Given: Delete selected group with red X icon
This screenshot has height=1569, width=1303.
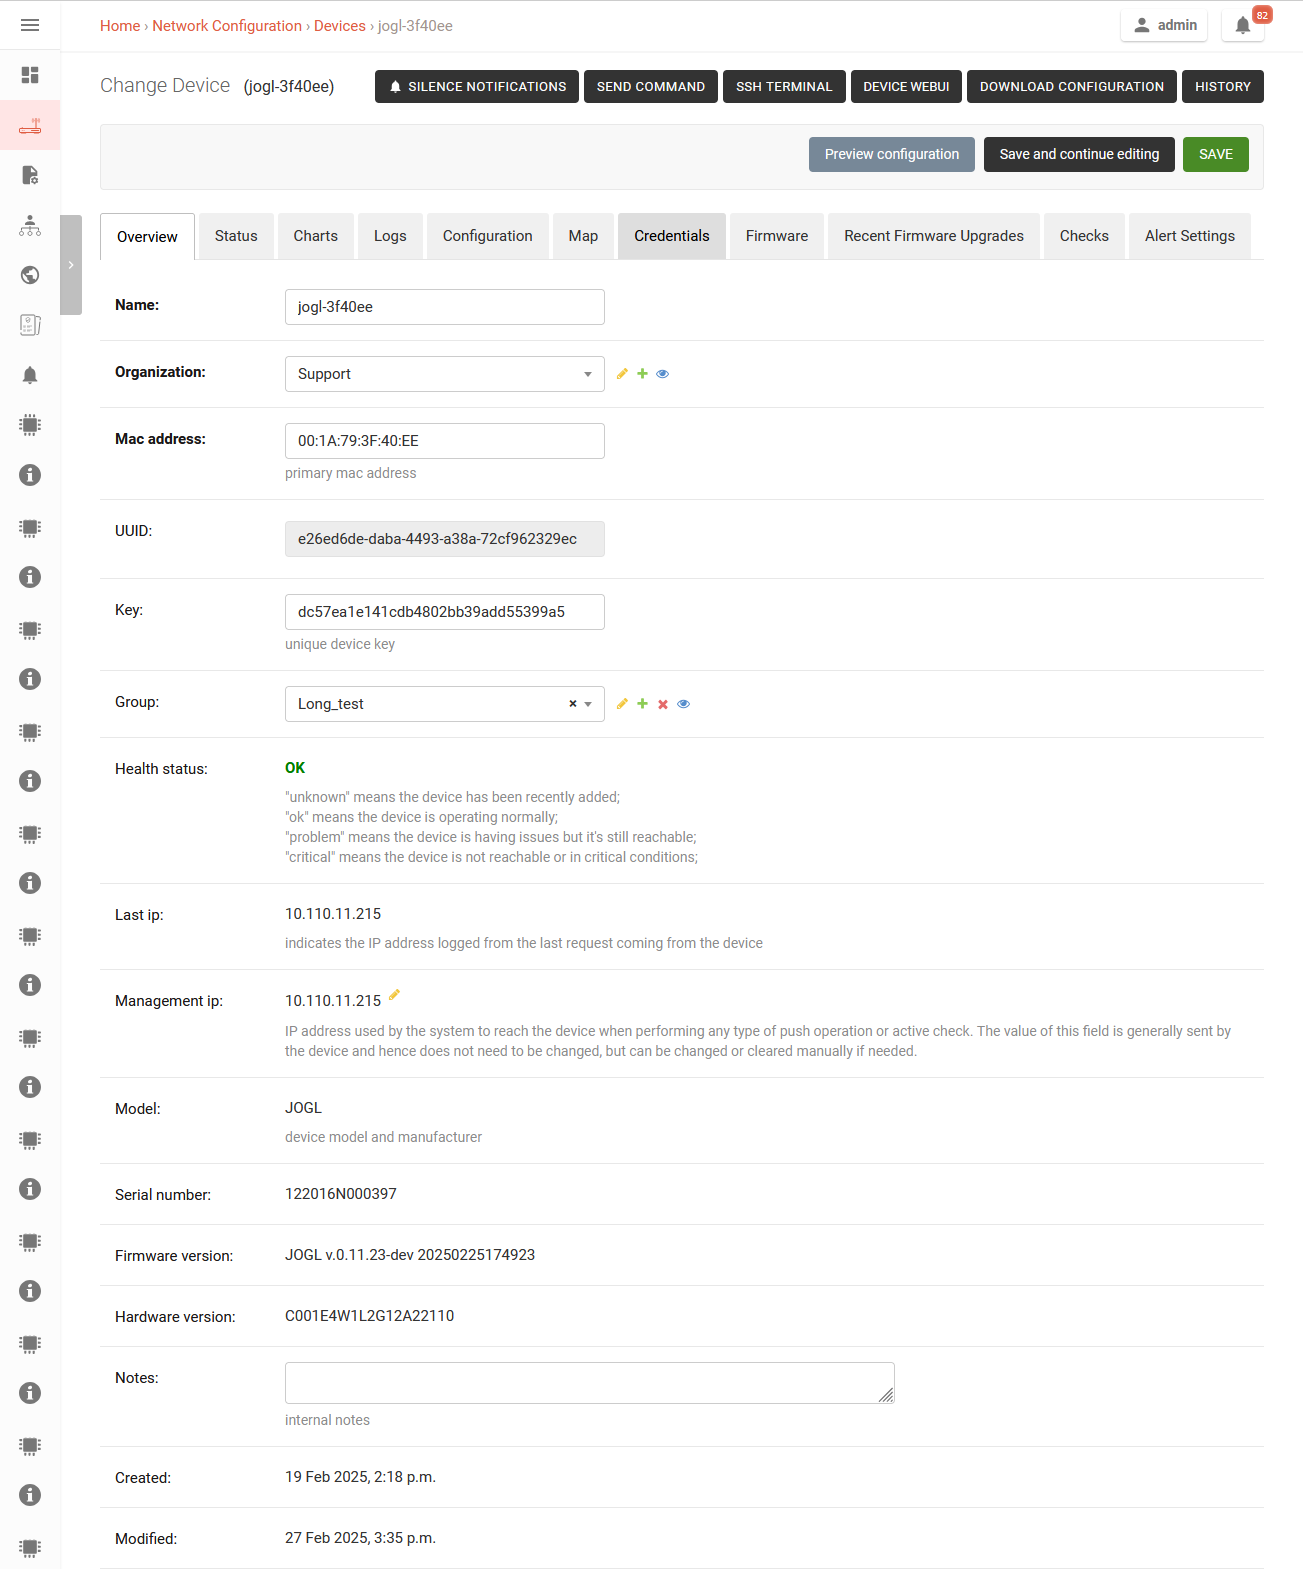Looking at the screenshot, I should 663,704.
